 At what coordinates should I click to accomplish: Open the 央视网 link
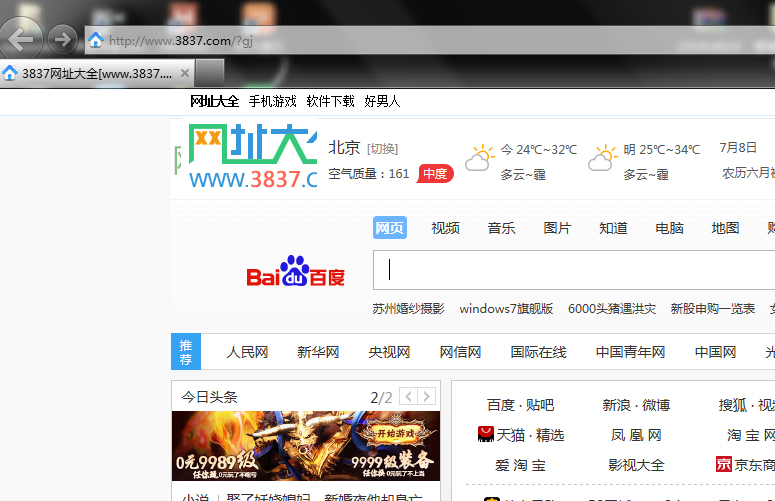(x=389, y=352)
